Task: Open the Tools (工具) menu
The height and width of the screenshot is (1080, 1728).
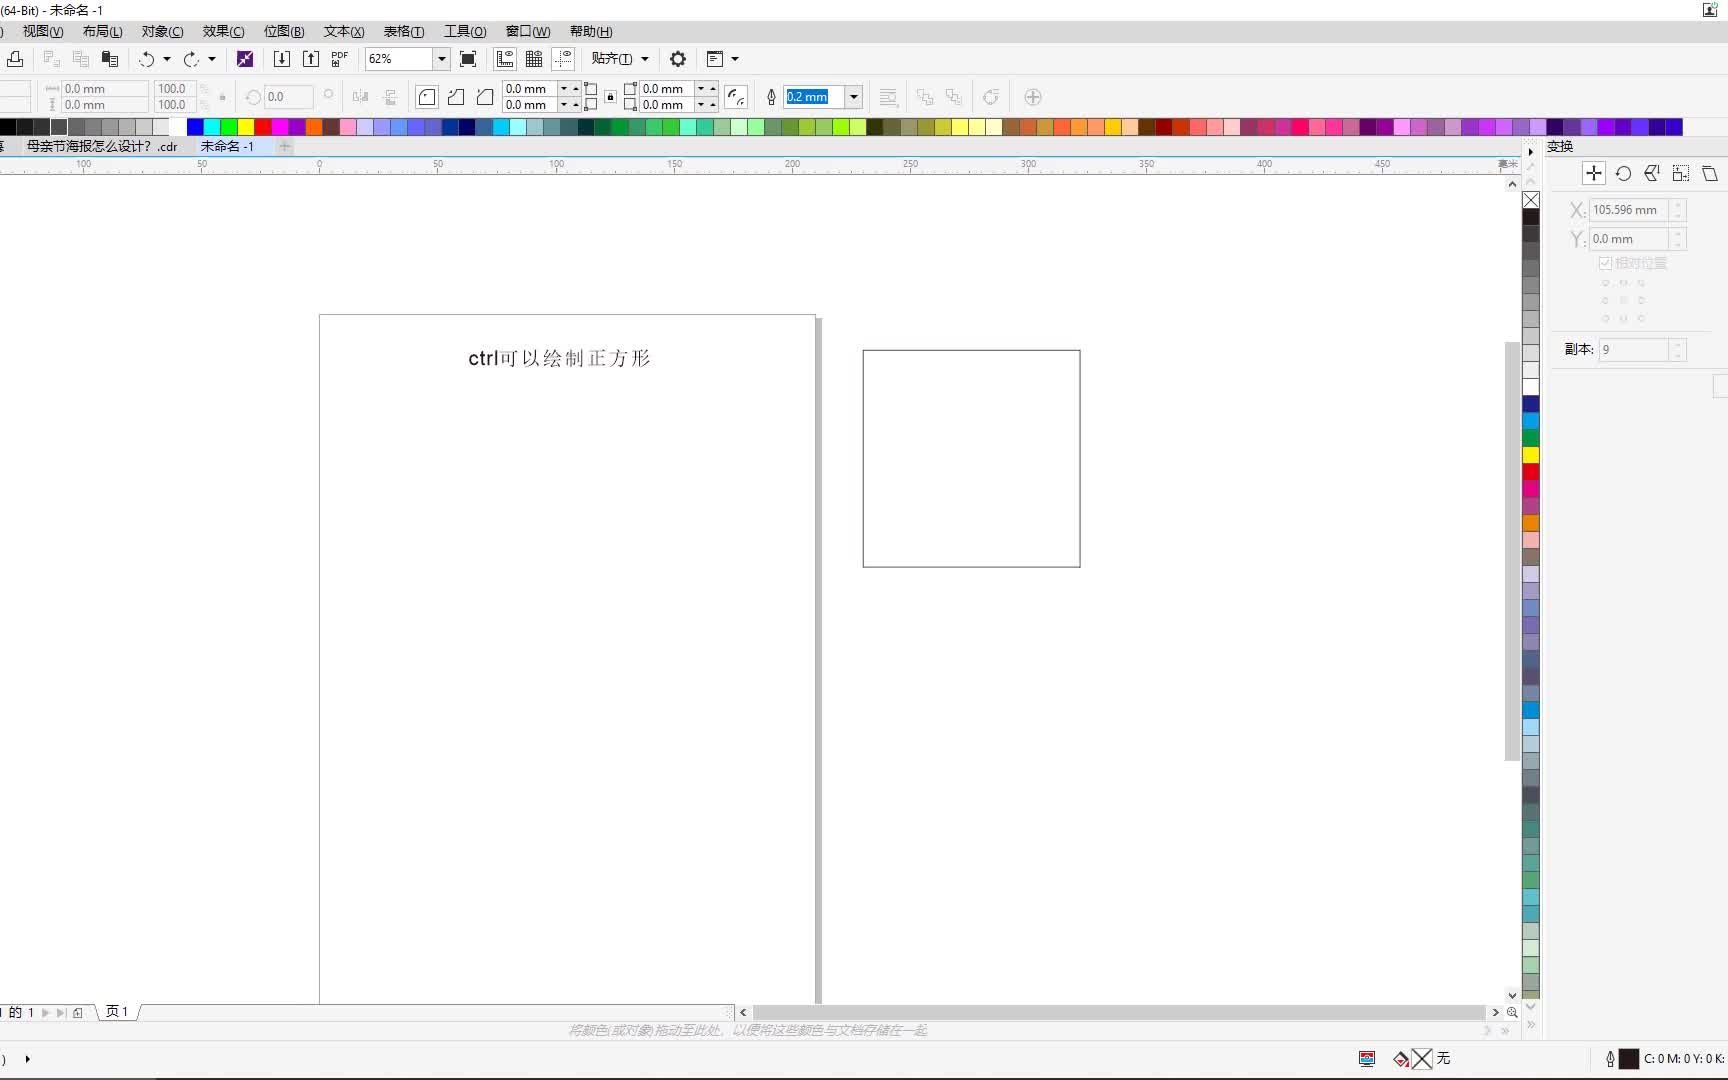Action: (x=465, y=31)
